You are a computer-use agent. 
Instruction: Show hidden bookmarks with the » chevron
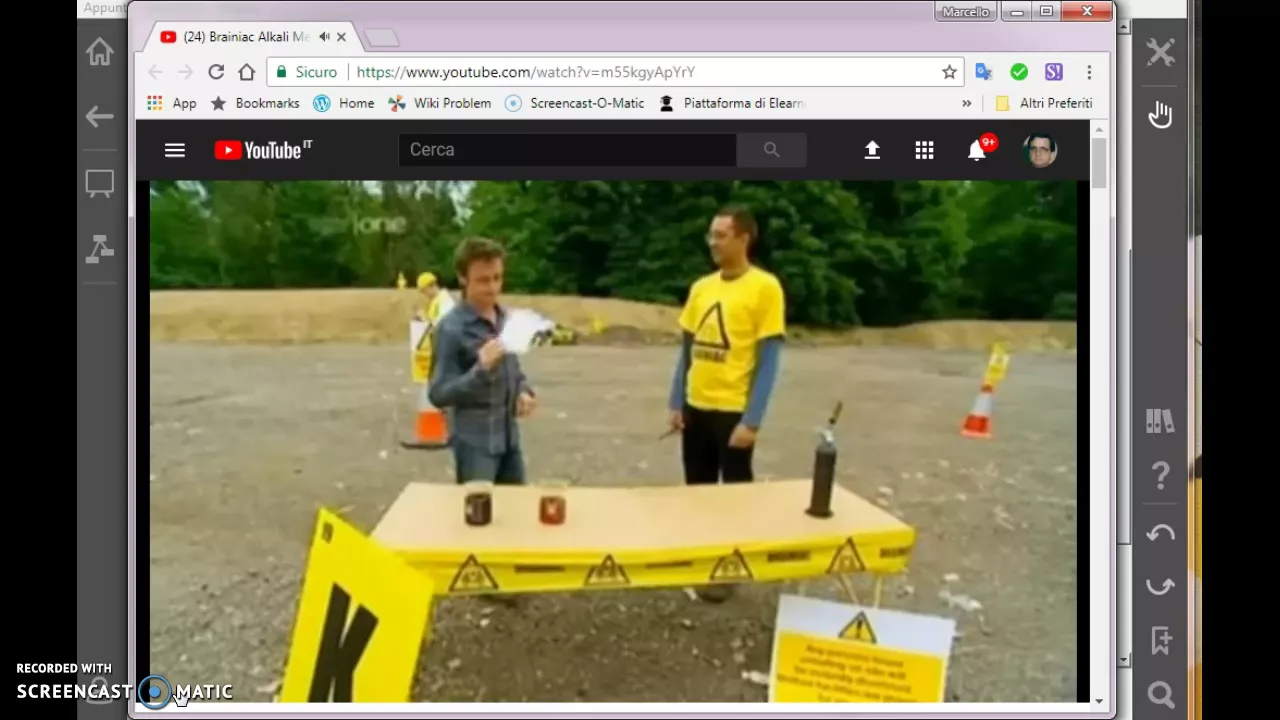(x=966, y=103)
